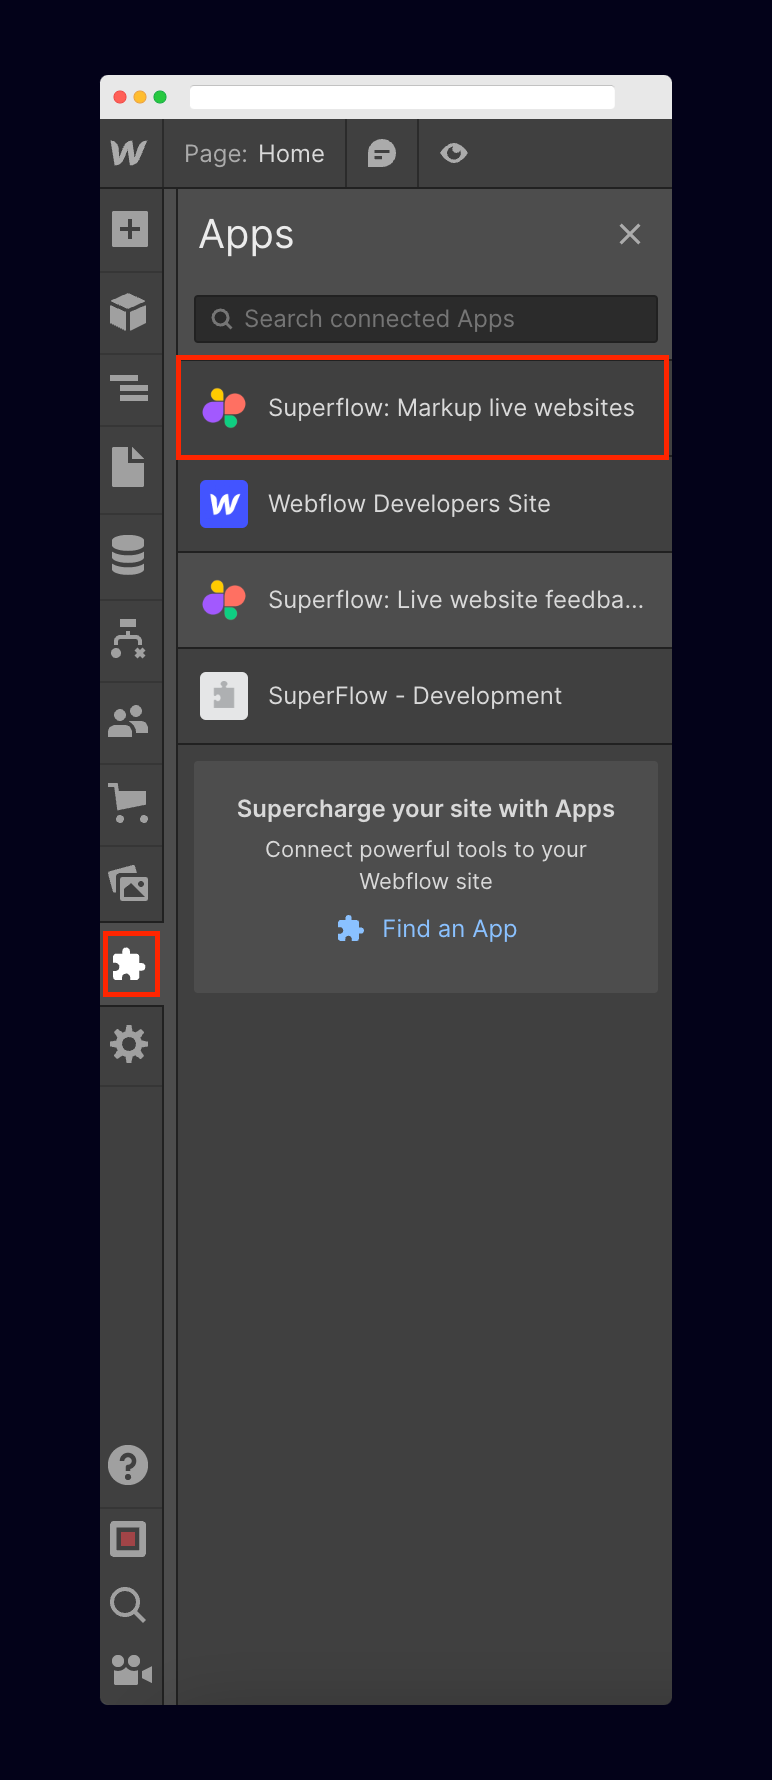
Task: Open the Webflow Developers Site app
Action: click(x=425, y=504)
